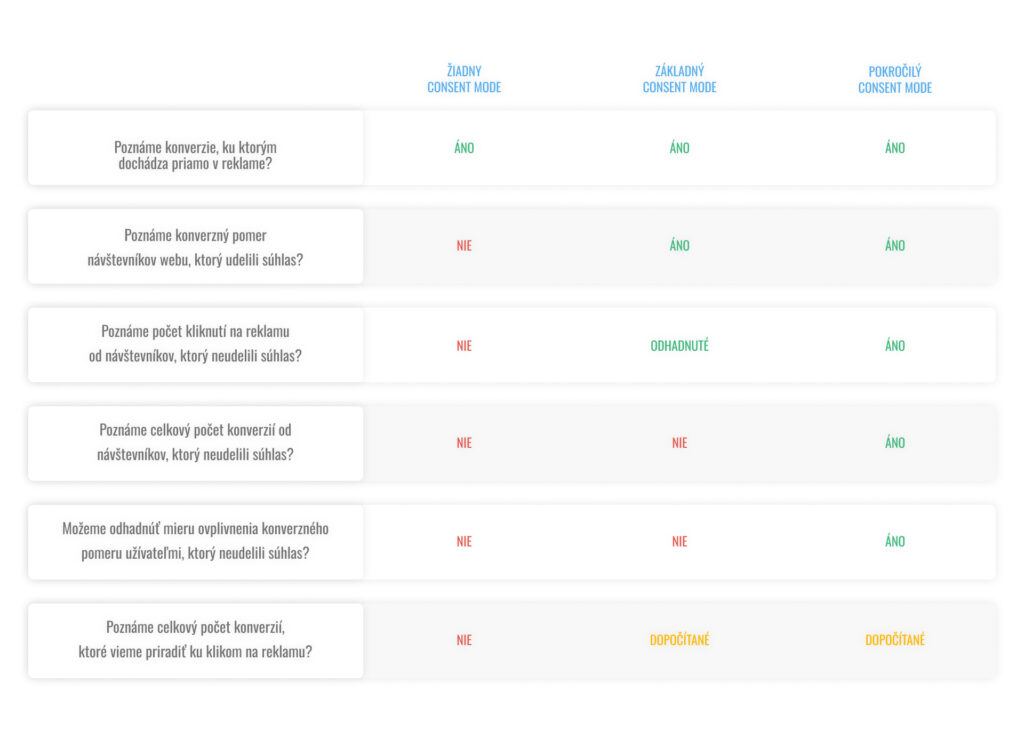Click "NIE" under Základný in the "Možeme odhadnúť" row
The height and width of the screenshot is (740, 1024).
coord(680,542)
